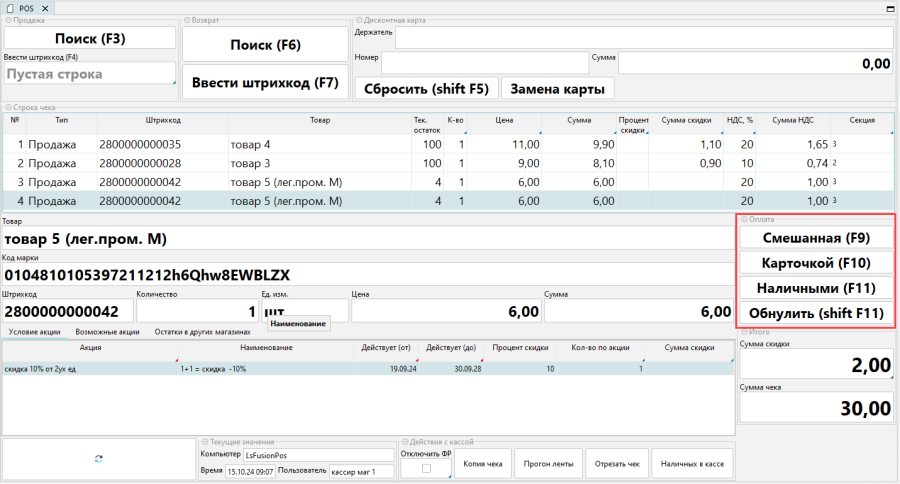900x484 pixels.
Task: Collapse the 'Оплата' payment section
Action: click(x=744, y=219)
